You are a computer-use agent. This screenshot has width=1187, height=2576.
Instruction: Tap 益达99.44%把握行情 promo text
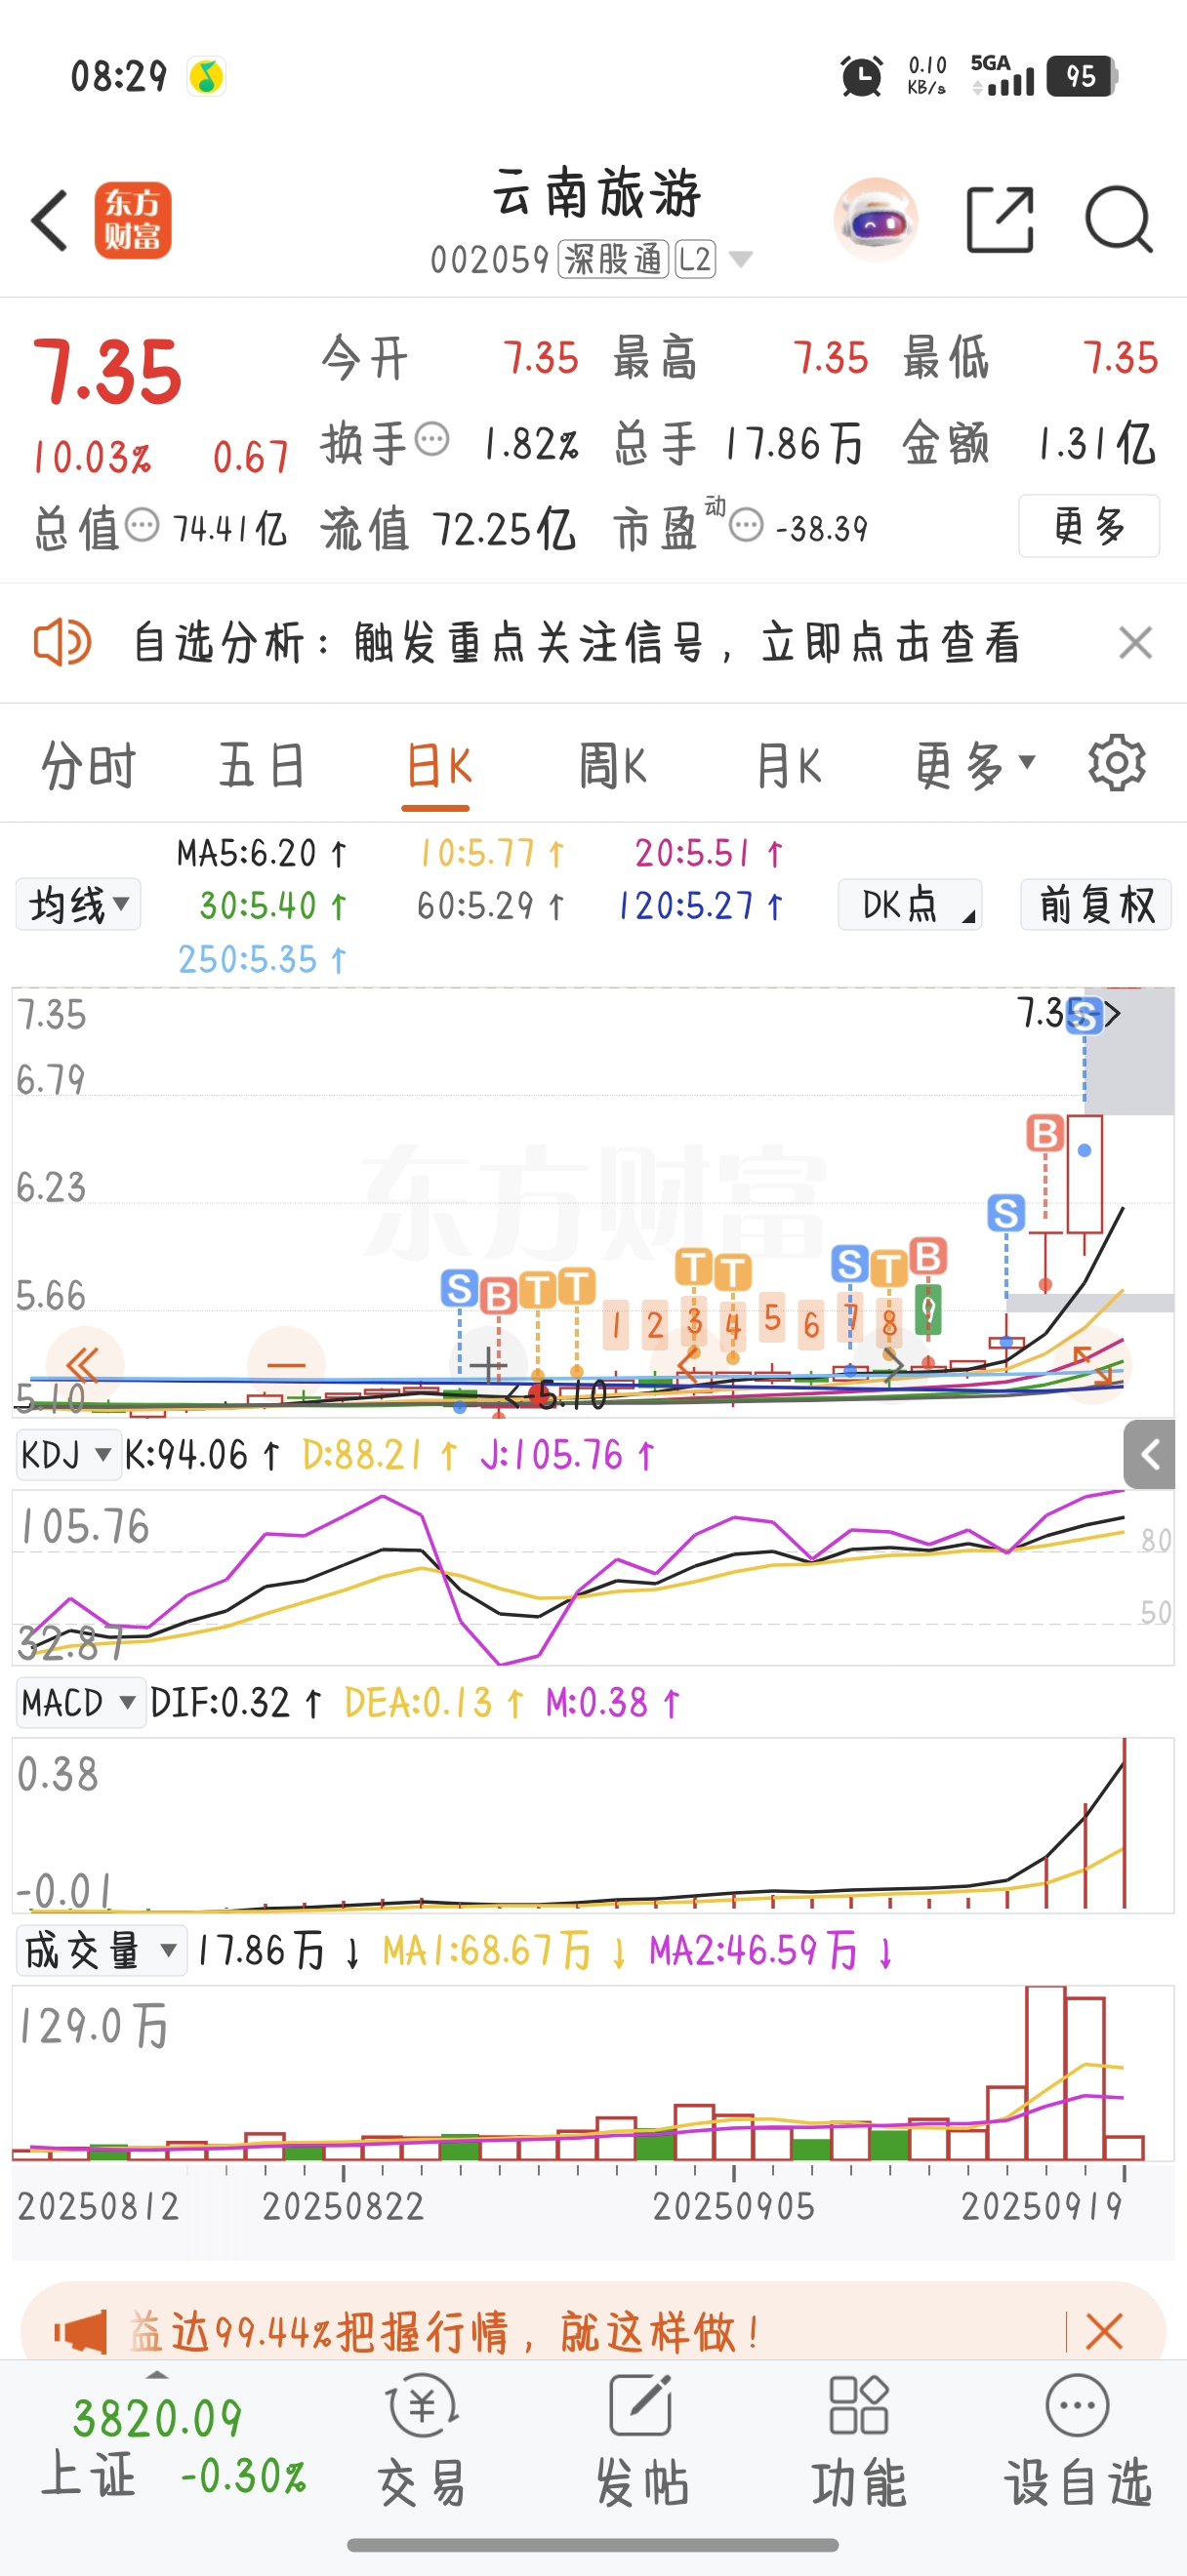(445, 2332)
